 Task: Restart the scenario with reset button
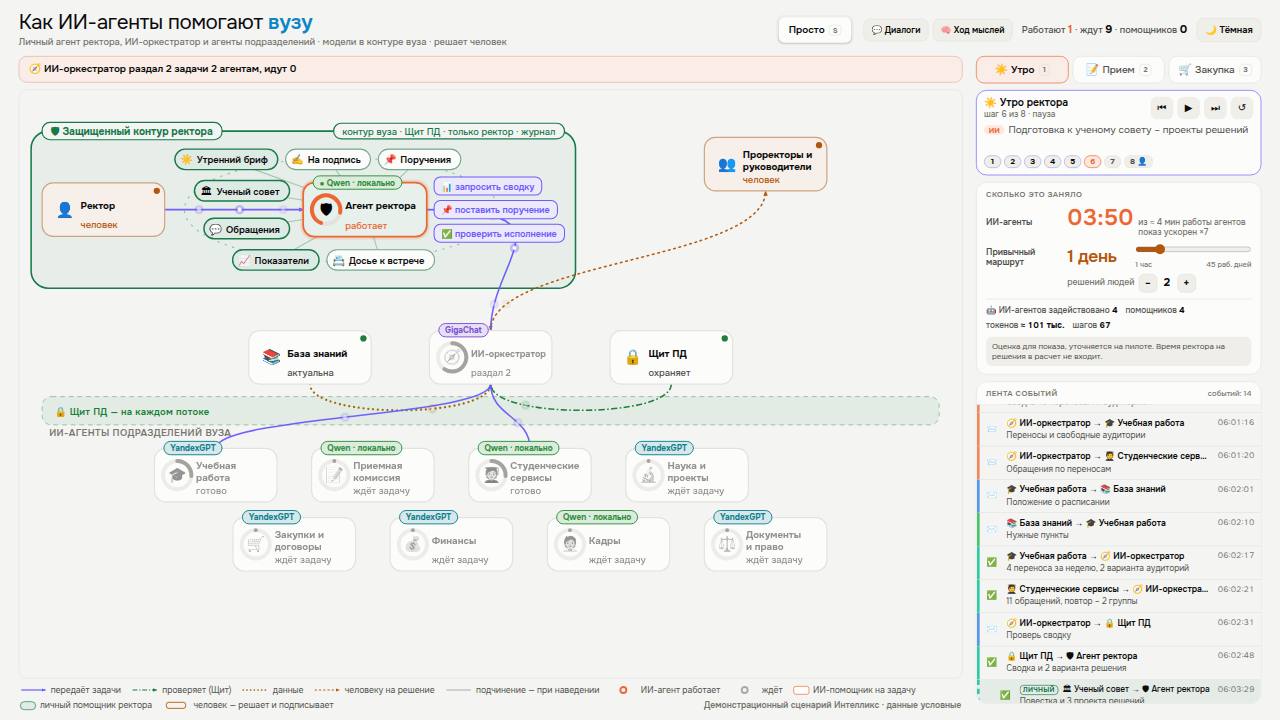click(1241, 108)
